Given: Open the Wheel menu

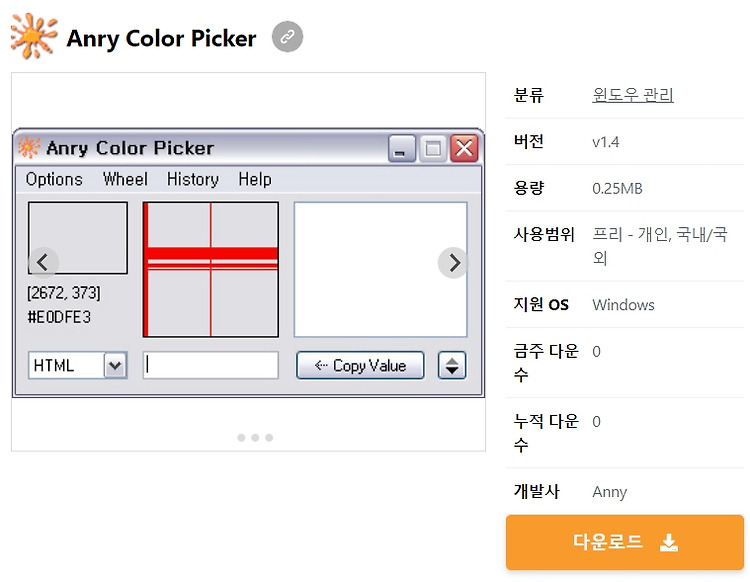Looking at the screenshot, I should (x=125, y=179).
